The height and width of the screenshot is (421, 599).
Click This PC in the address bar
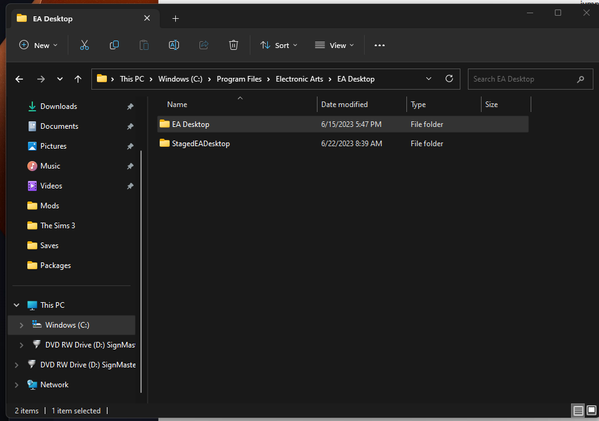click(x=132, y=79)
